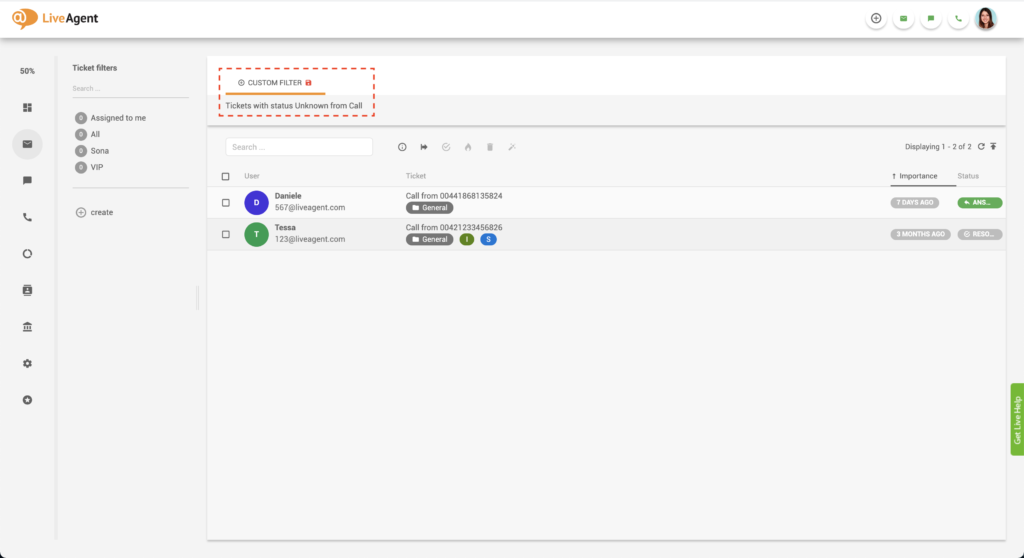Open the user avatar menu at top right
1024x558 pixels.
click(986, 18)
